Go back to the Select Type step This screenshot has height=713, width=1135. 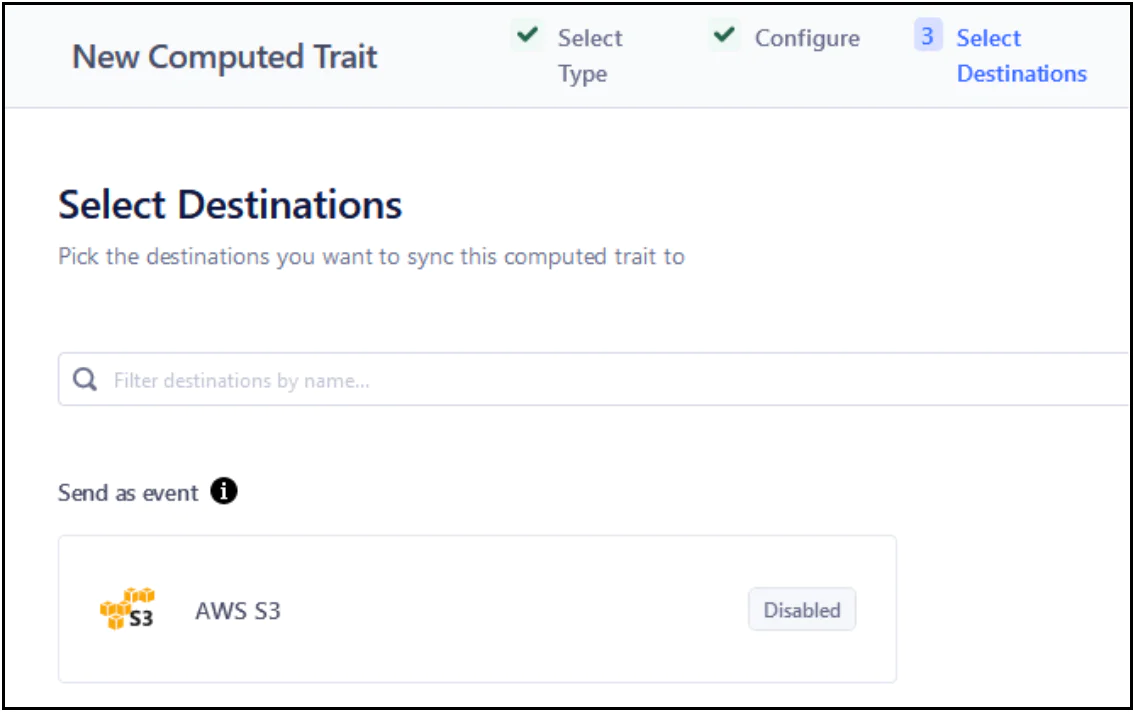(589, 39)
